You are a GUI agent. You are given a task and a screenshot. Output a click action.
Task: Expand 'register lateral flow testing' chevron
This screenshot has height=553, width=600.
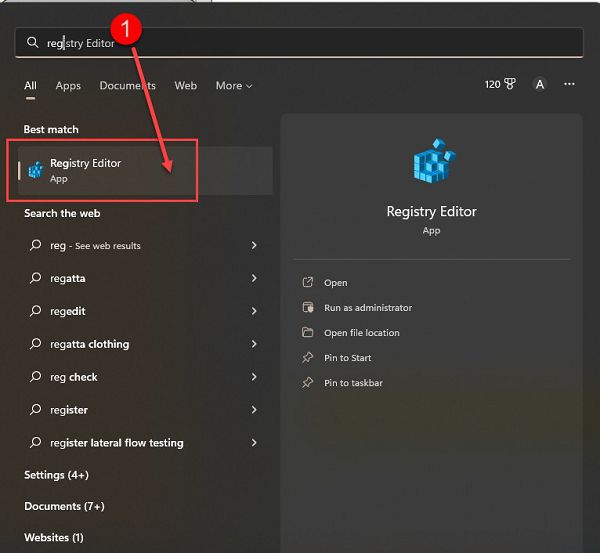coord(254,442)
